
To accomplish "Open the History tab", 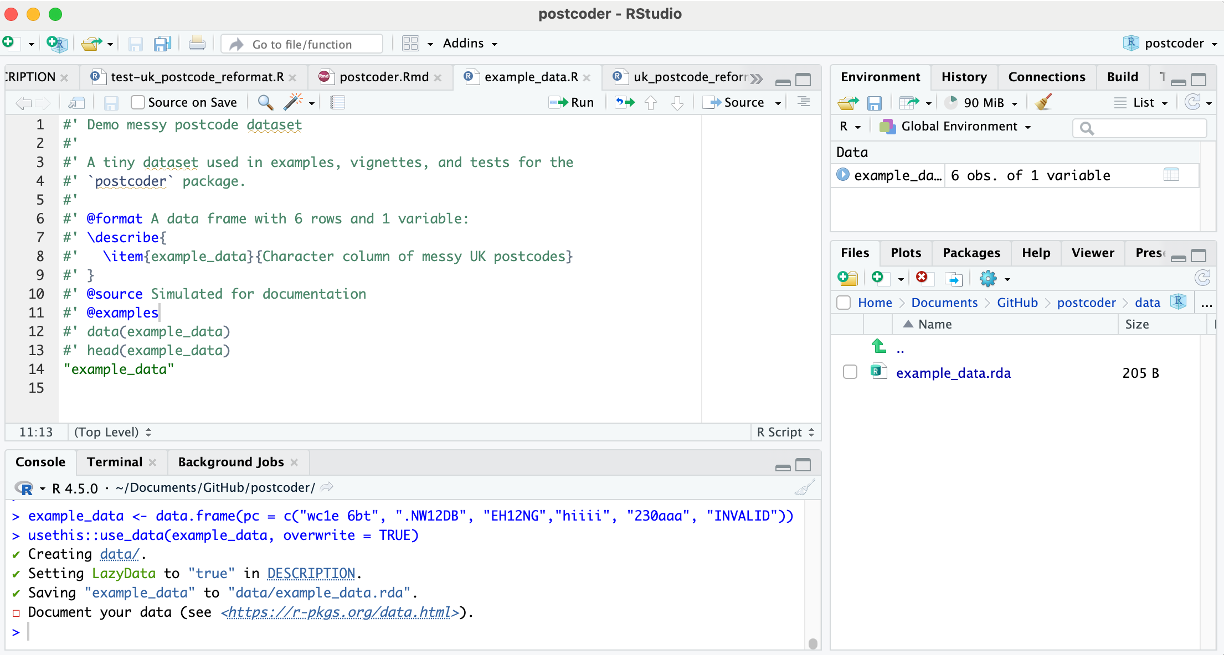I will (964, 76).
